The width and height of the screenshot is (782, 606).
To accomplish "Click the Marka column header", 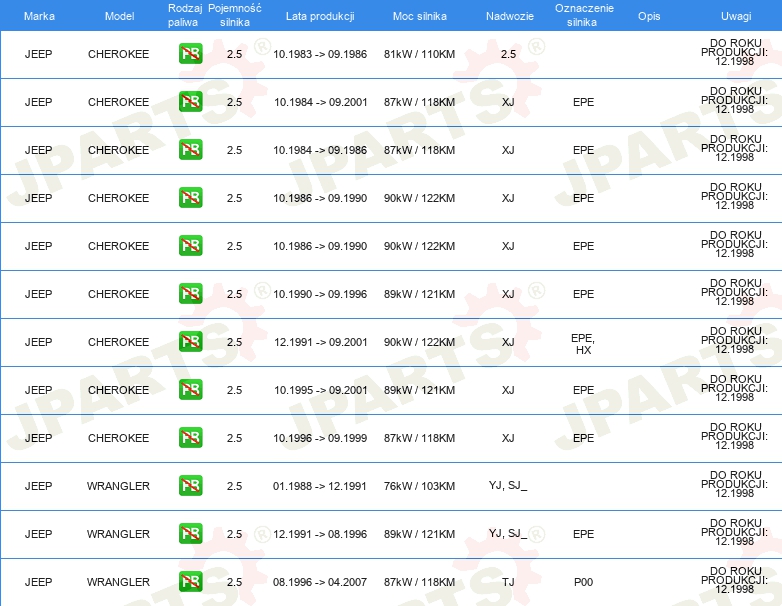I will click(39, 16).
